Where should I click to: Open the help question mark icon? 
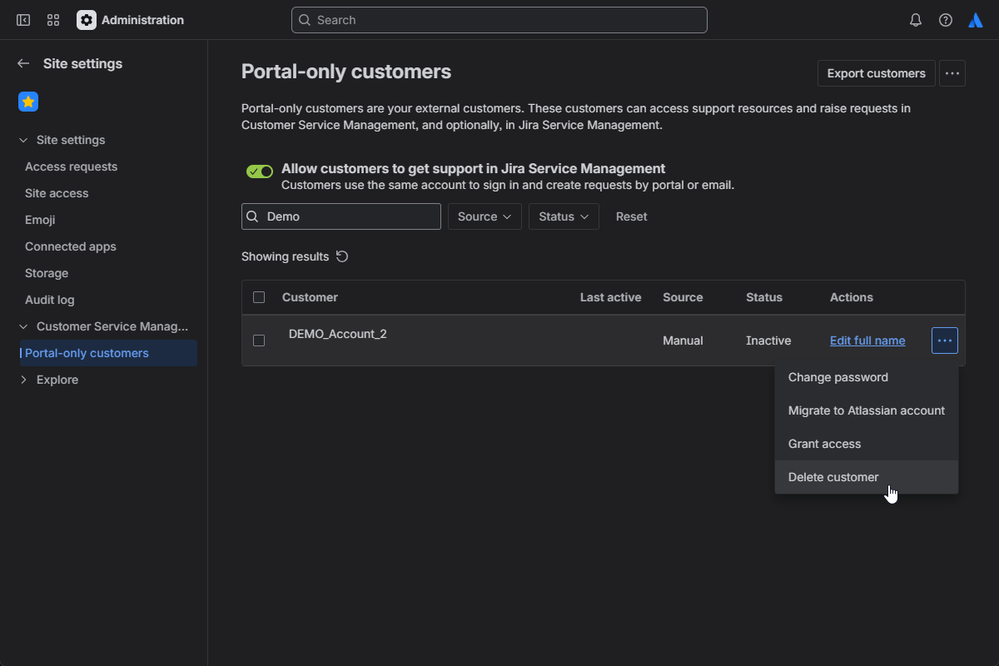coord(945,20)
